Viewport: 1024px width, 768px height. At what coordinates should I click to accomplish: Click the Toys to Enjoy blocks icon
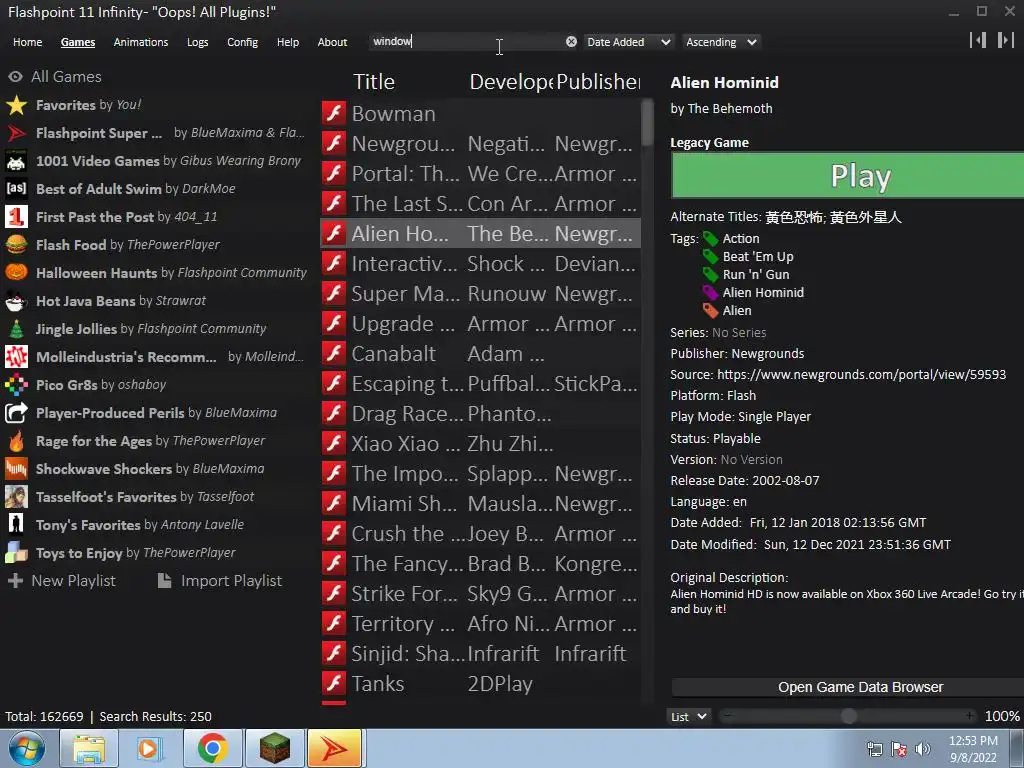pyautogui.click(x=16, y=553)
